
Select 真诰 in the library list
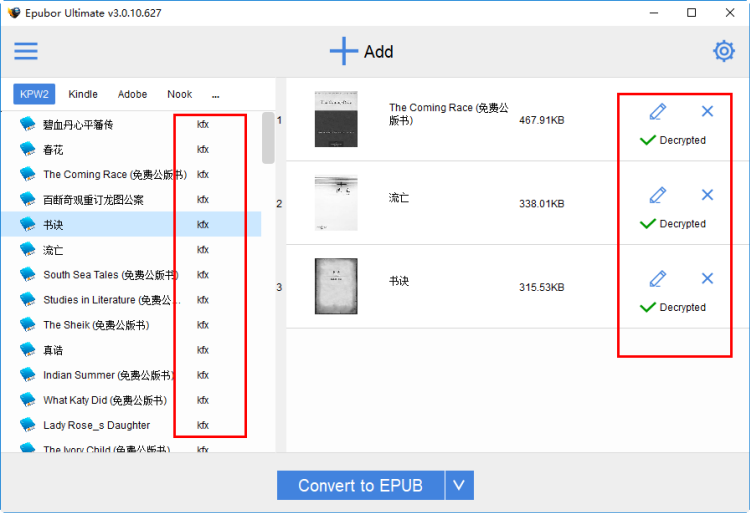[x=53, y=350]
